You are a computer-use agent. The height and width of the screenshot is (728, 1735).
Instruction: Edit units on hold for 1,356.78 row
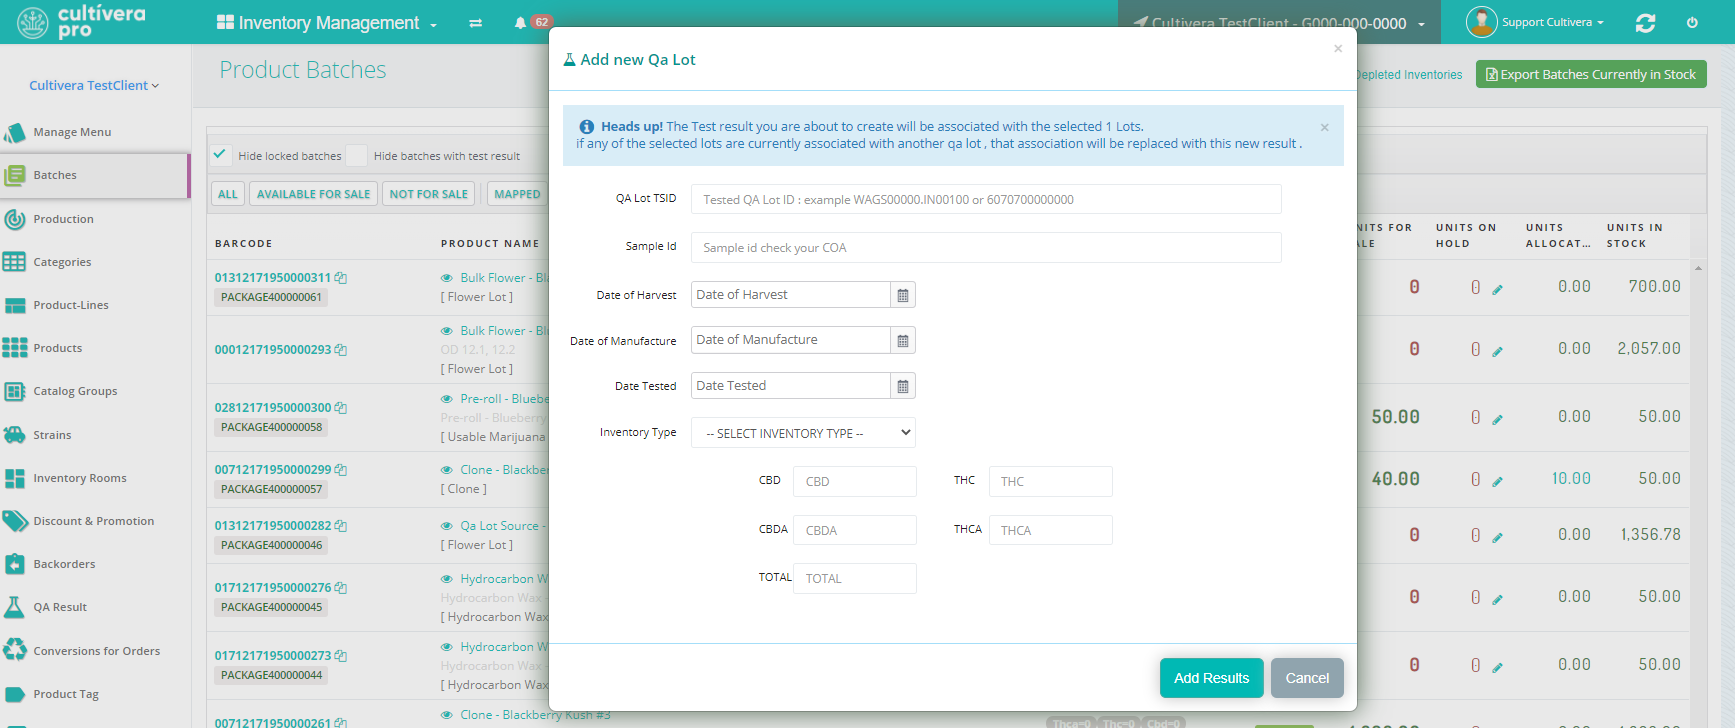tap(1497, 538)
